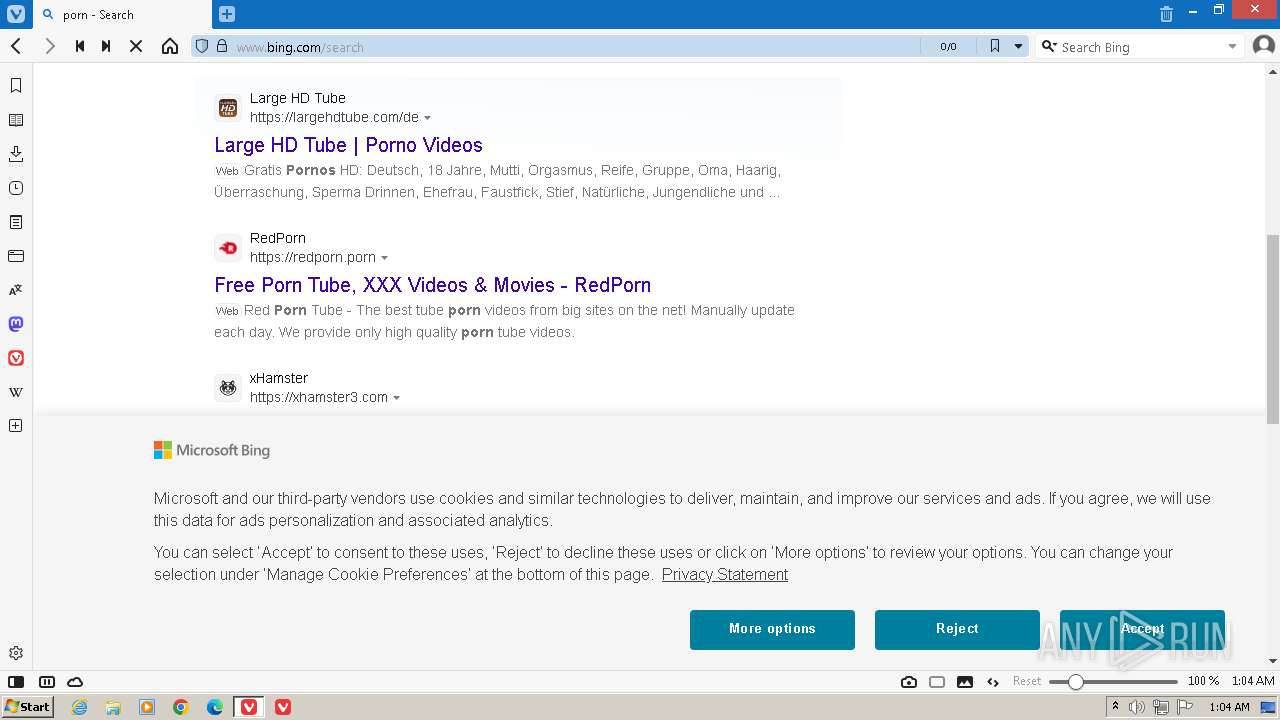The width and height of the screenshot is (1280, 720).
Task: Click the Privacy Statement link
Action: (x=725, y=574)
